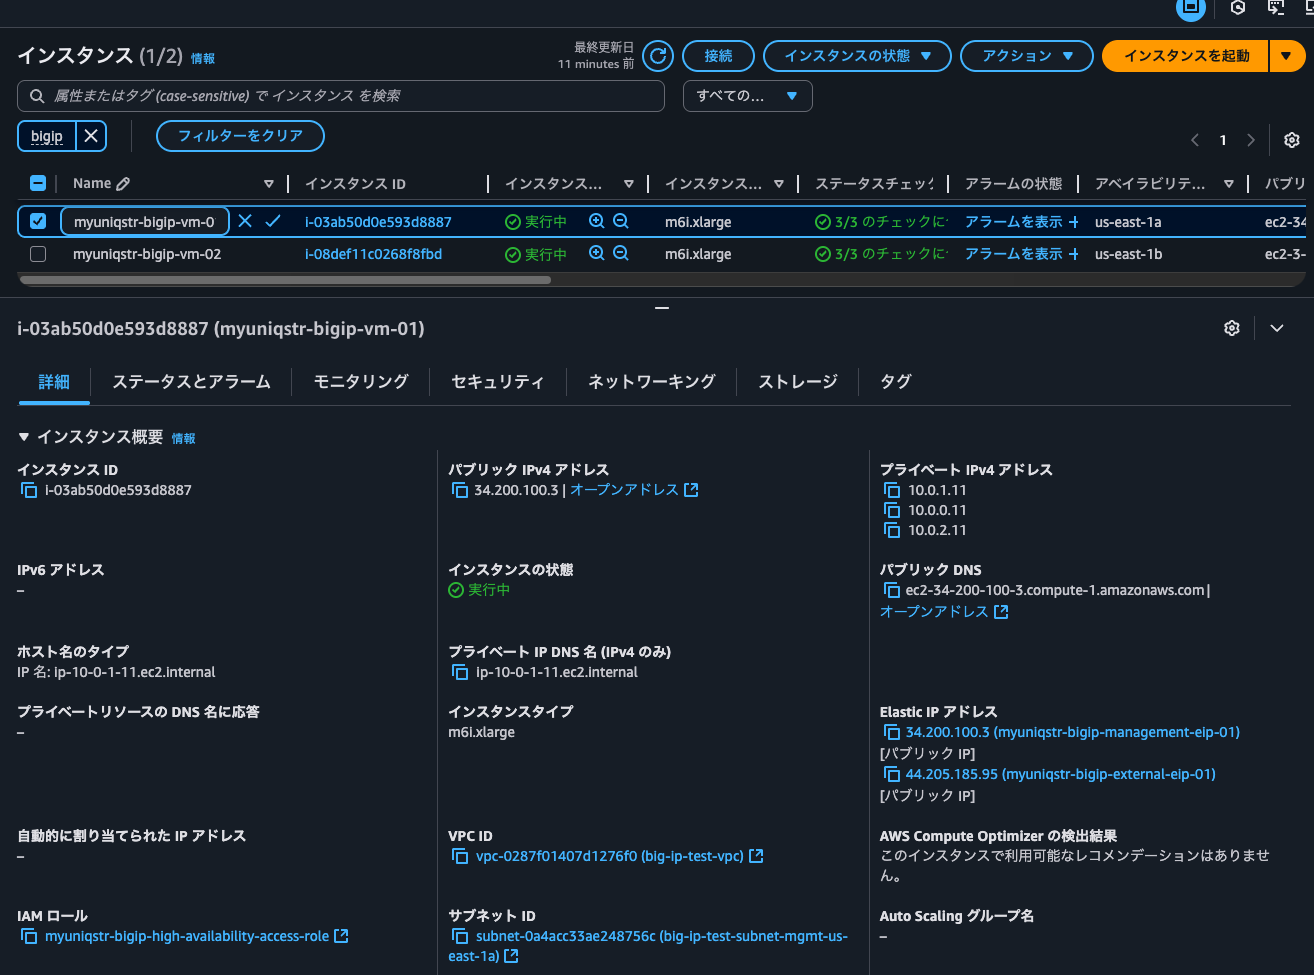This screenshot has height=975, width=1314.
Task: Switch to the セキュリティ tab
Action: click(498, 381)
